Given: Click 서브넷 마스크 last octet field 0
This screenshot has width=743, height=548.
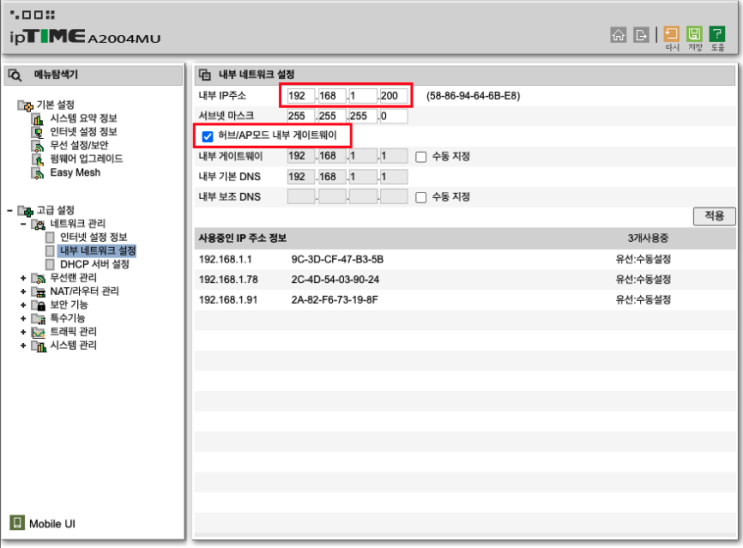Looking at the screenshot, I should click(x=393, y=116).
